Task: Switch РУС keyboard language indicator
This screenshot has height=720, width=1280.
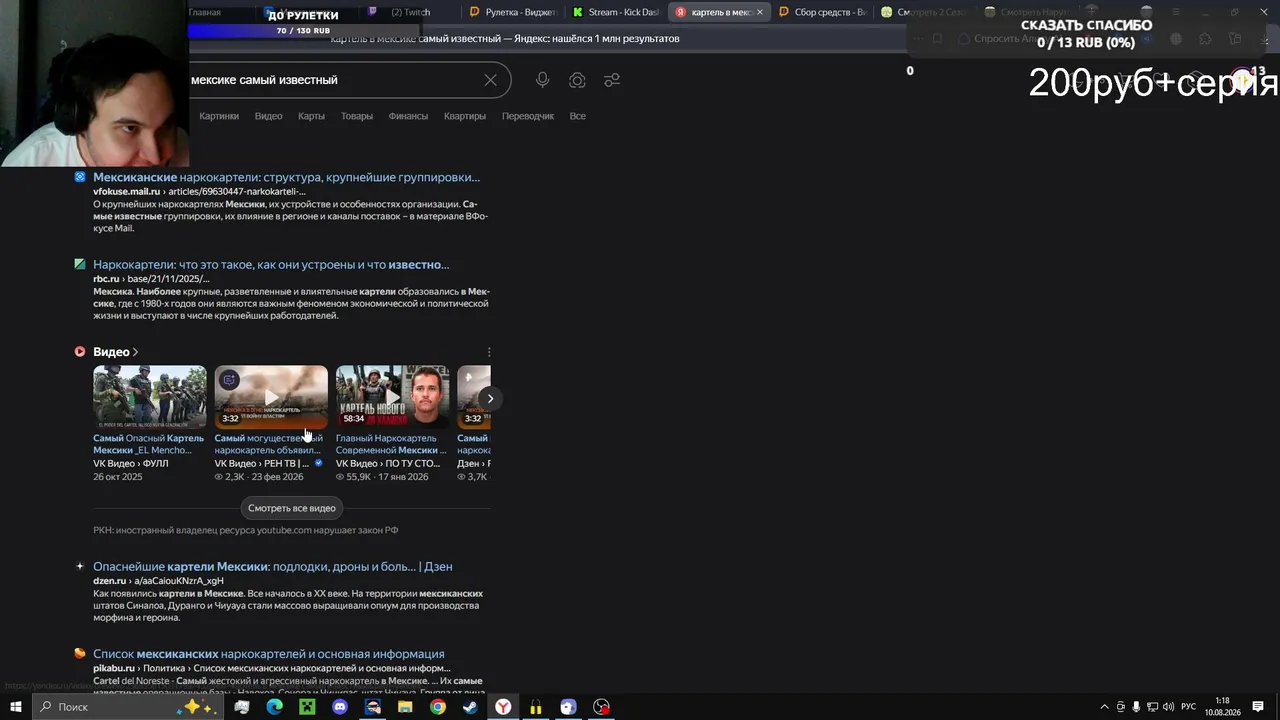Action: pos(1189,707)
